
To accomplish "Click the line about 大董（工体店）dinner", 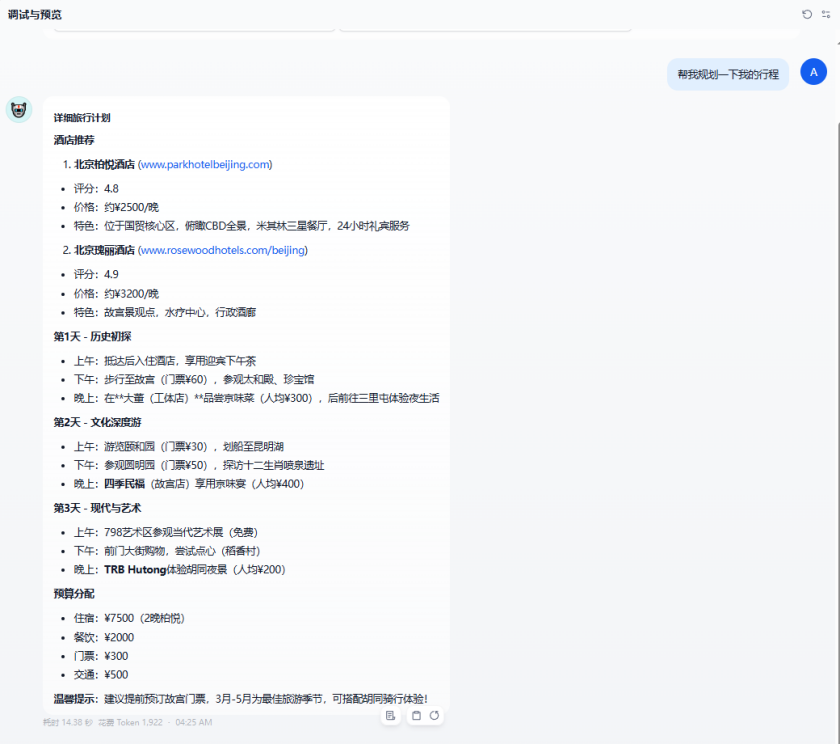I will [x=257, y=398].
